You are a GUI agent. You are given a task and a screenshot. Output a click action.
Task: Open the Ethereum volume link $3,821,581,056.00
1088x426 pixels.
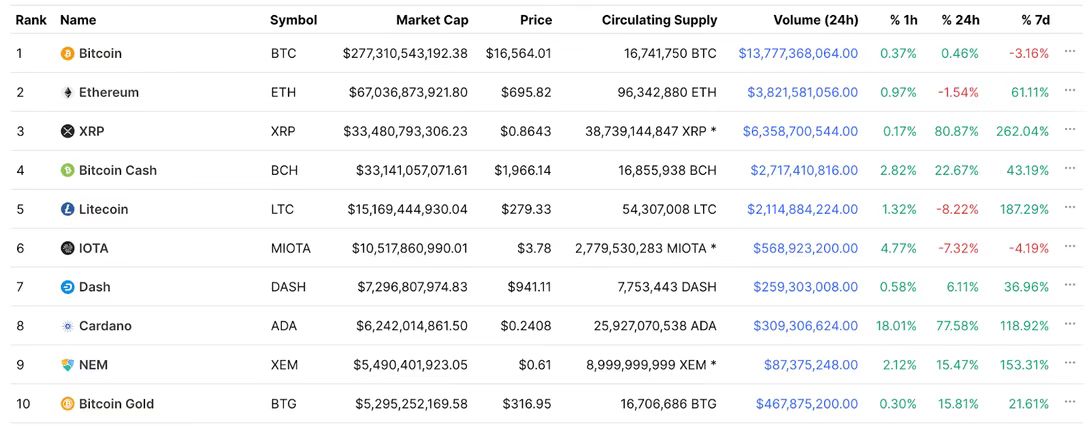tap(802, 92)
